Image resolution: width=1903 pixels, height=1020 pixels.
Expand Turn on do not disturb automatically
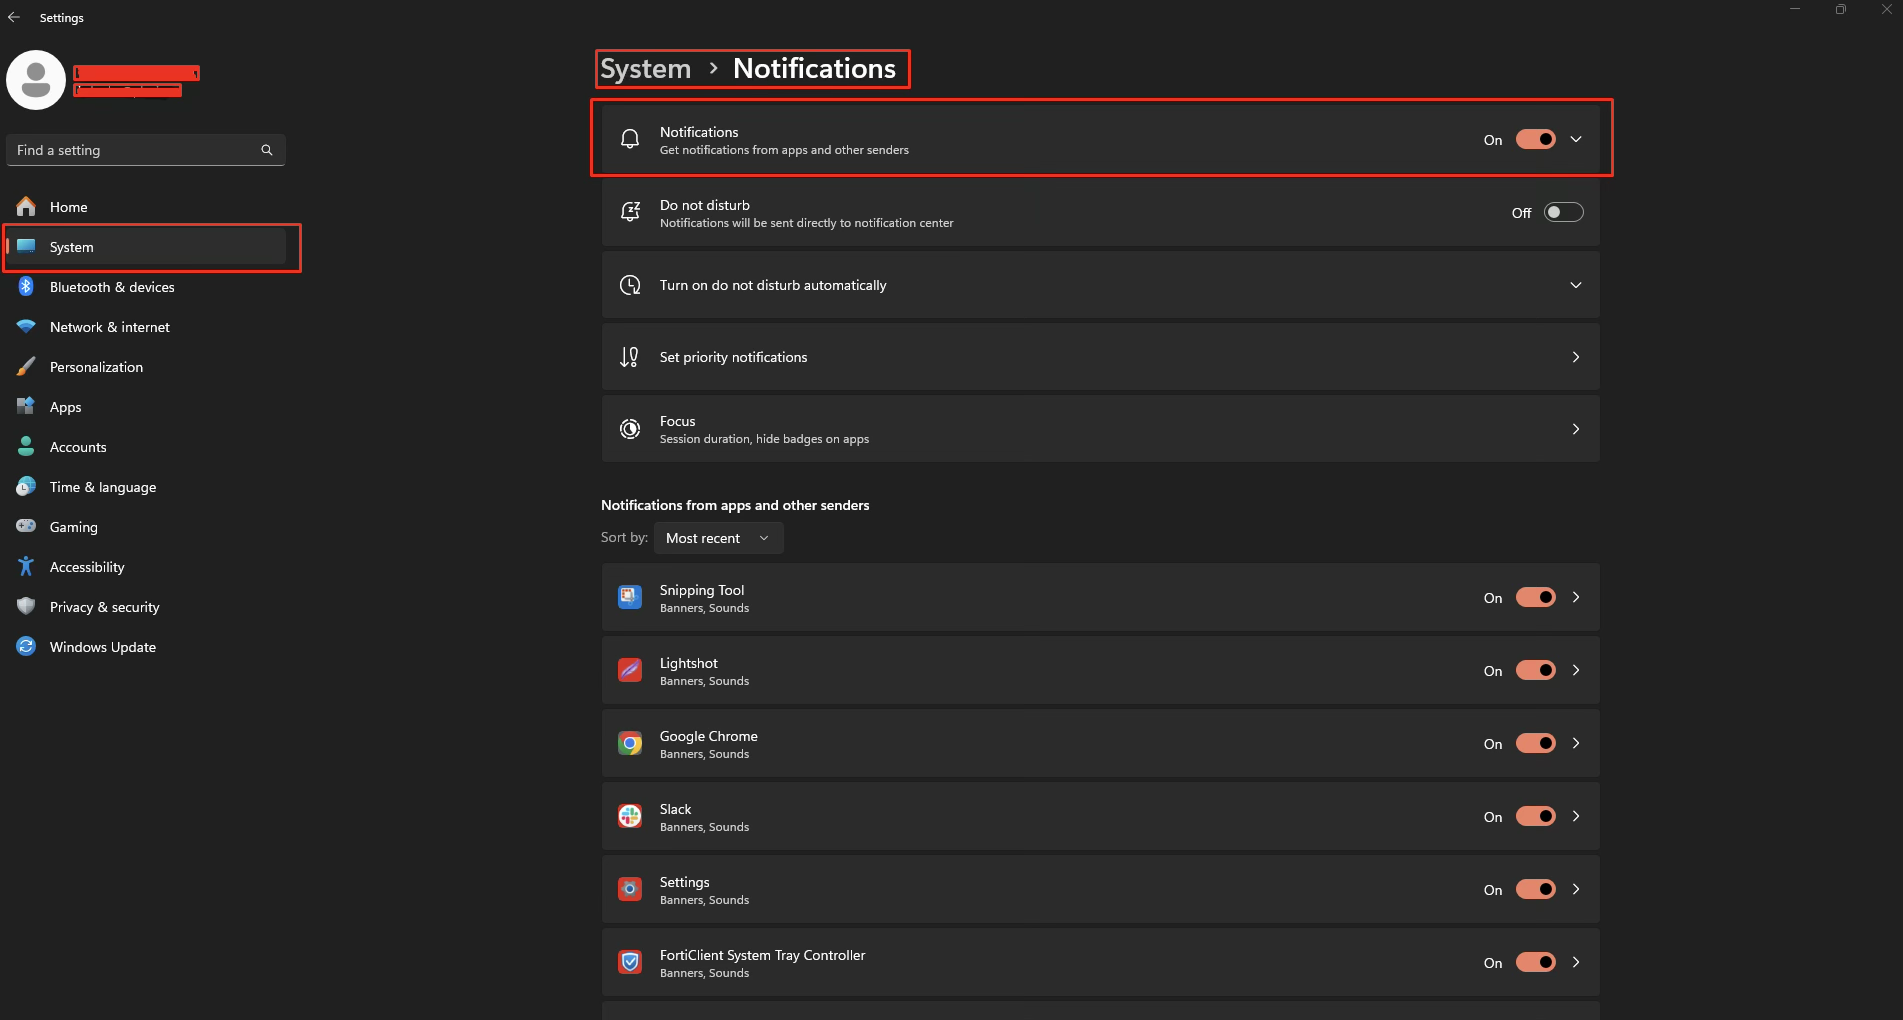[1575, 286]
